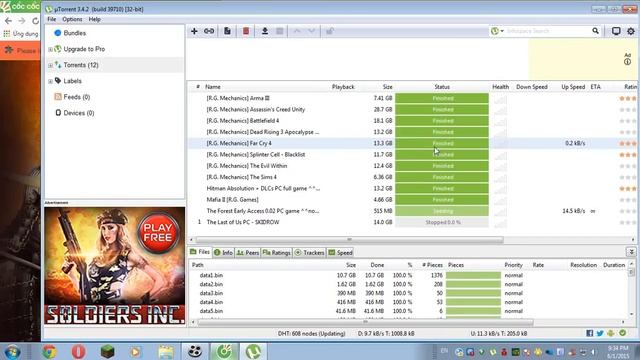The height and width of the screenshot is (360, 640).
Task: Click Move Up Queue arrow icon
Action: point(297,31)
